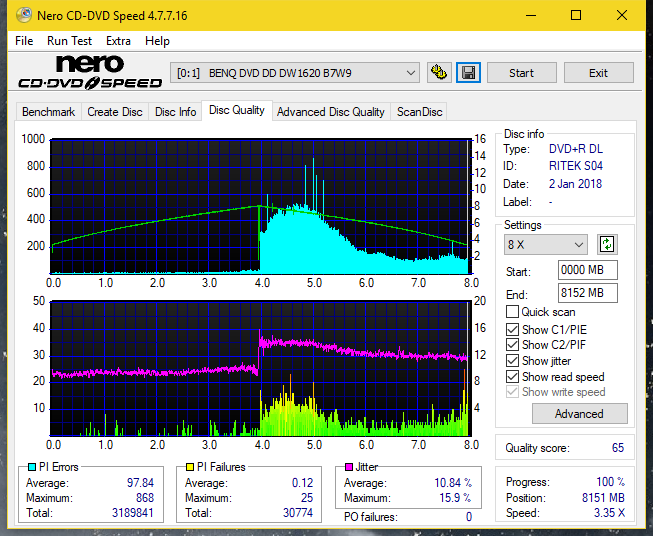Disable Show read speed checkbox
The image size is (653, 536).
tap(512, 376)
